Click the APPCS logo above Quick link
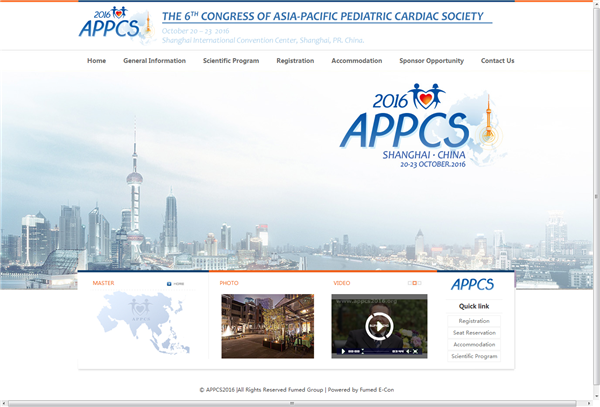600x407 pixels. 474,284
